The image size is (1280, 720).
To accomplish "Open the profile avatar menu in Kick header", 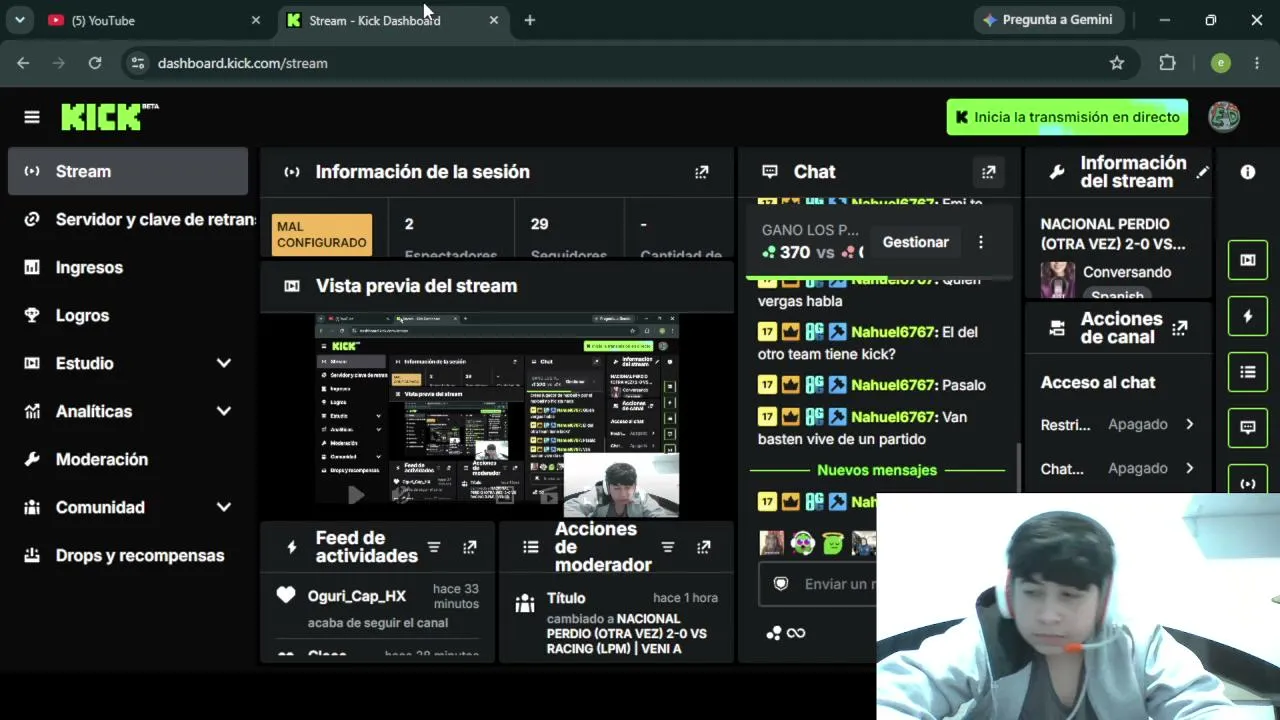I will pyautogui.click(x=1224, y=117).
